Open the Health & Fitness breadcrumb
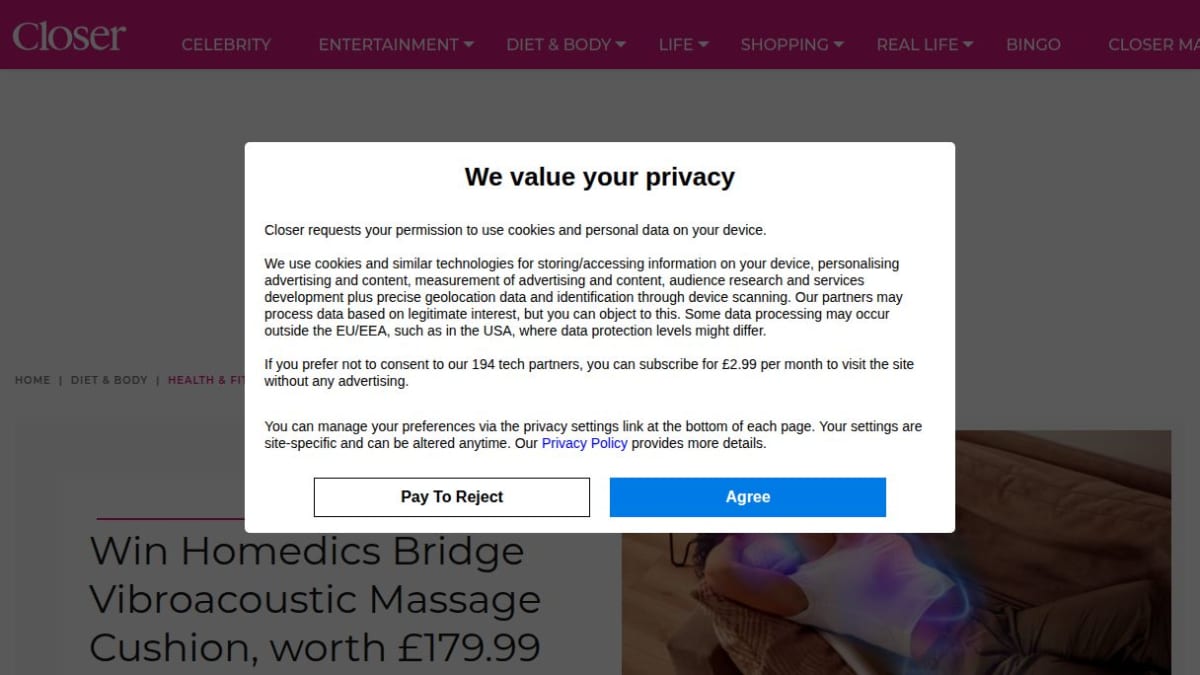This screenshot has width=1200, height=675. 206,380
